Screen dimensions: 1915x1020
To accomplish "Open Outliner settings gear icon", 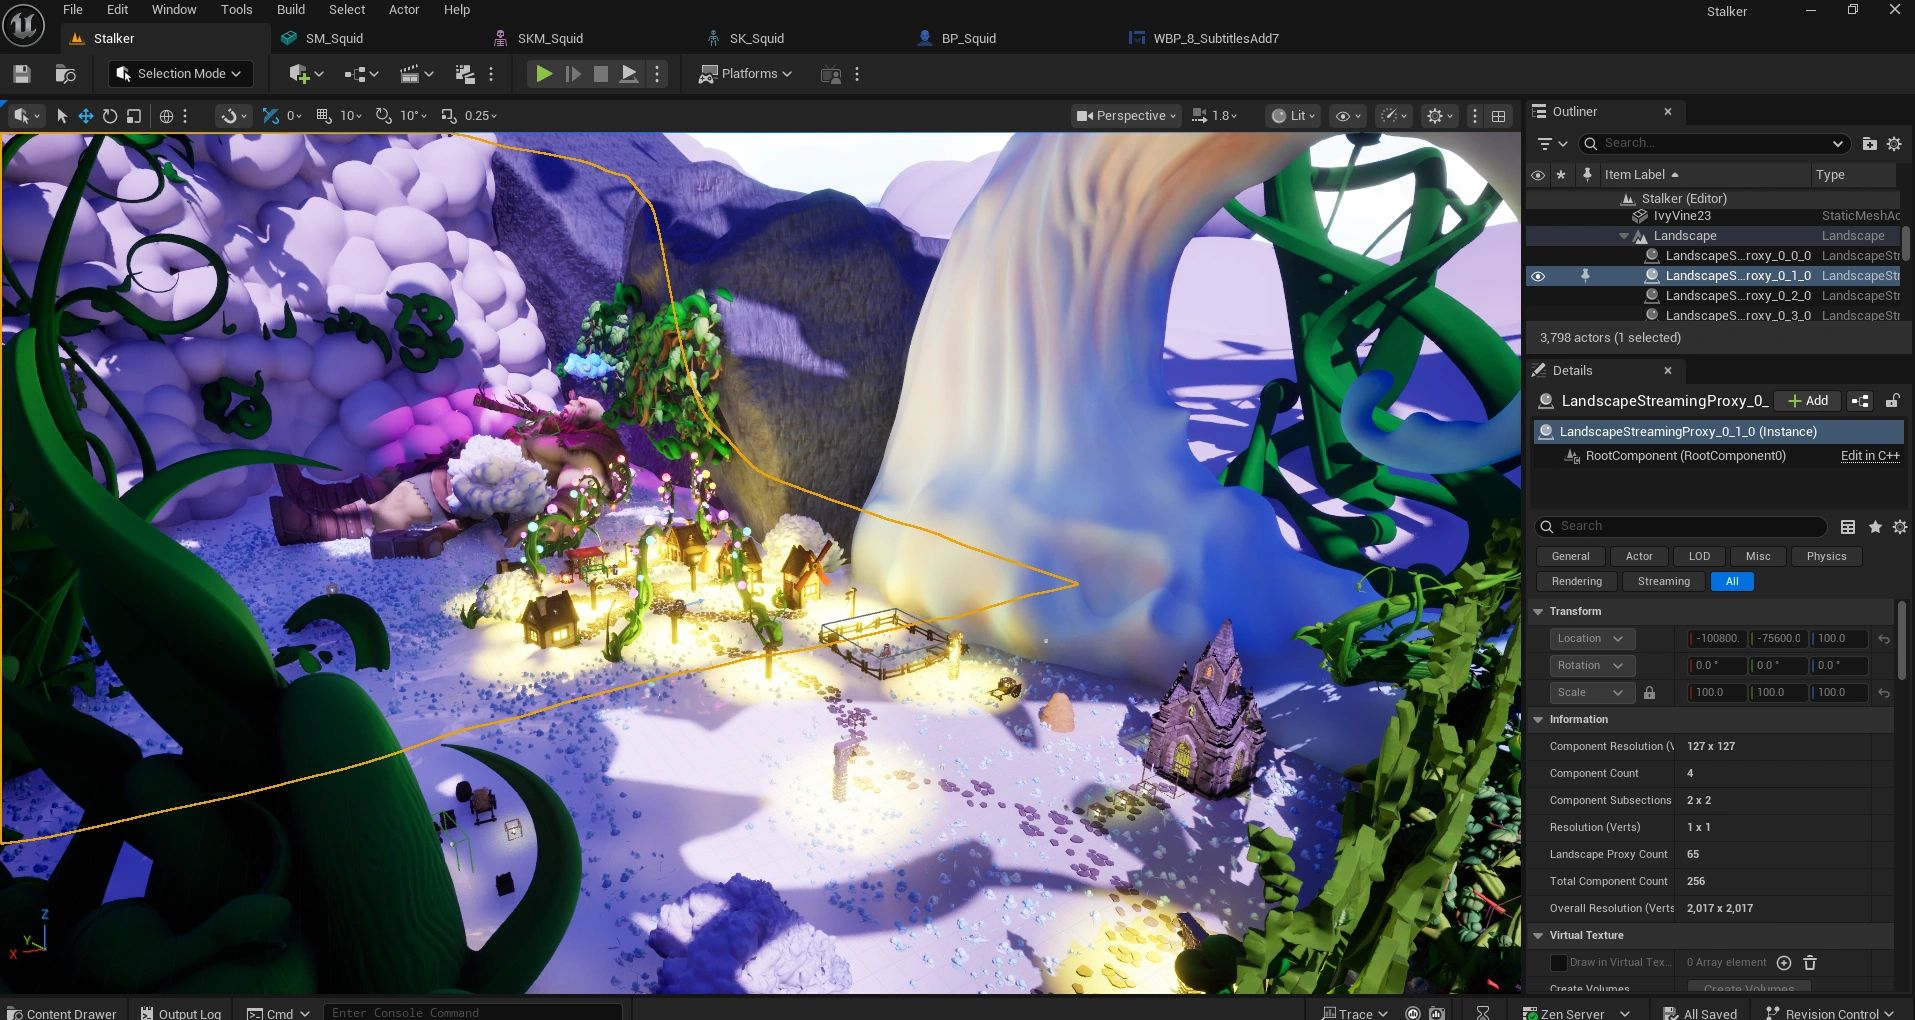I will pyautogui.click(x=1894, y=144).
